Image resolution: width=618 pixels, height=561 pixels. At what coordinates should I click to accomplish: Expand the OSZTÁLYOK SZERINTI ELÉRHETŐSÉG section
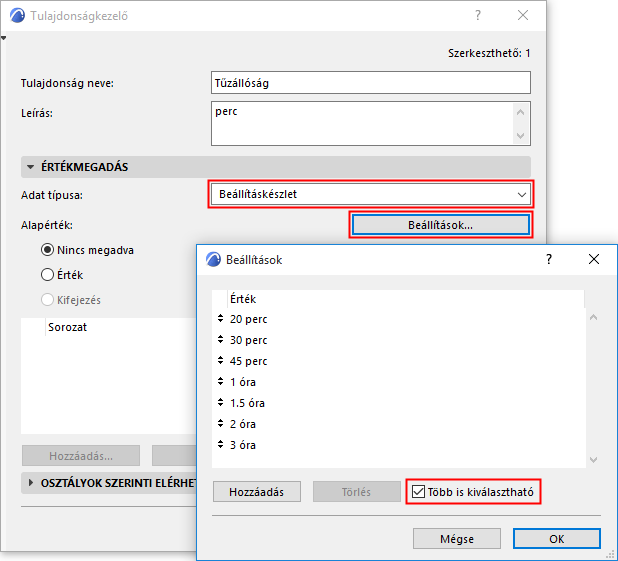pos(31,483)
